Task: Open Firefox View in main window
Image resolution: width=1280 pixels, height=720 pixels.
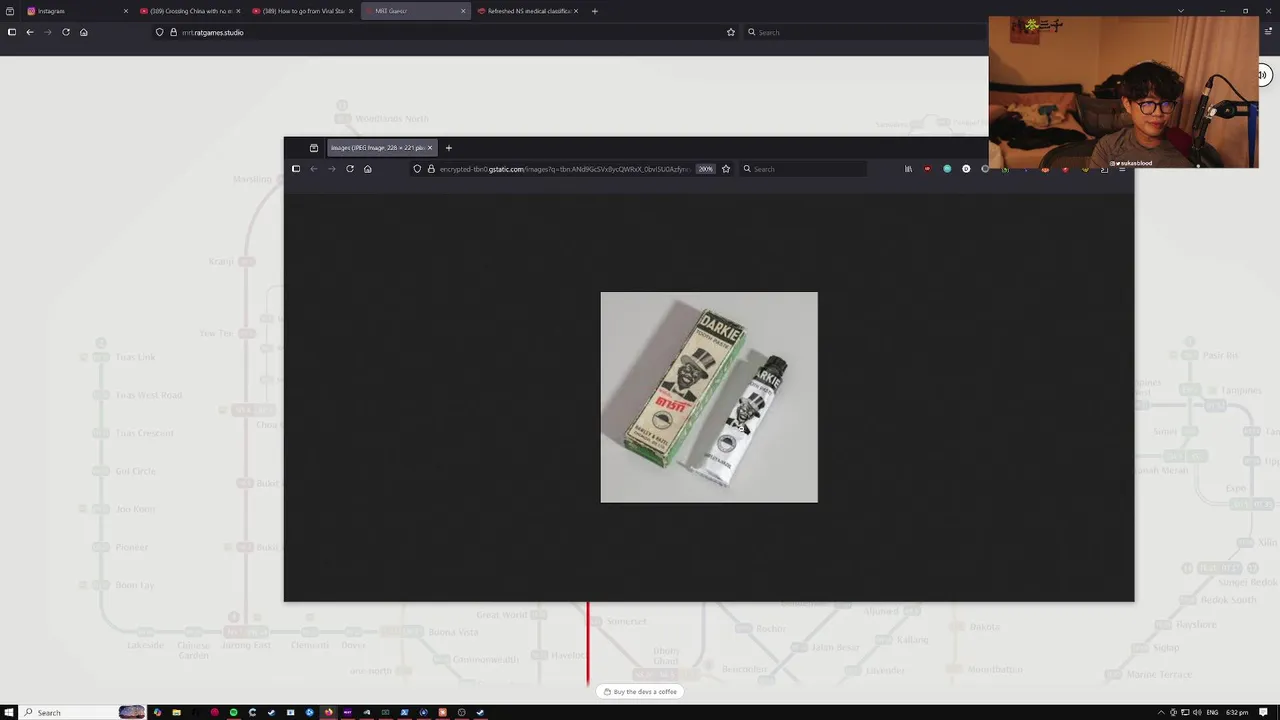Action: pyautogui.click(x=10, y=11)
